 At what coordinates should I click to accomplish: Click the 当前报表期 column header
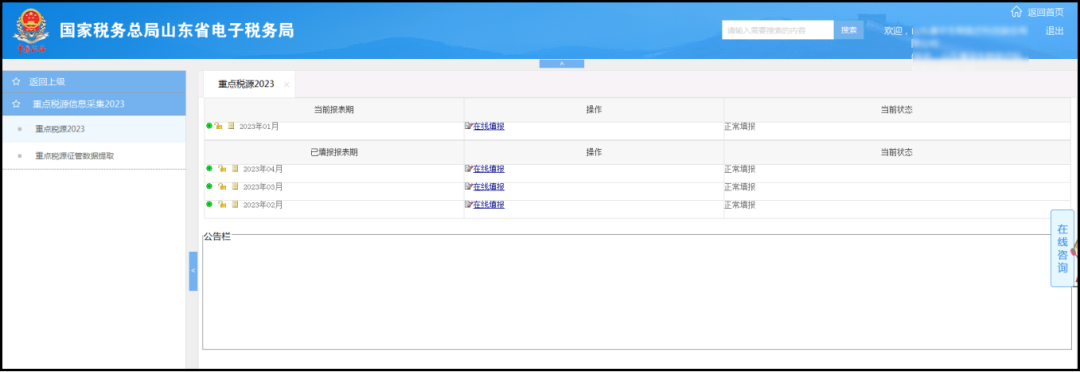[334, 110]
